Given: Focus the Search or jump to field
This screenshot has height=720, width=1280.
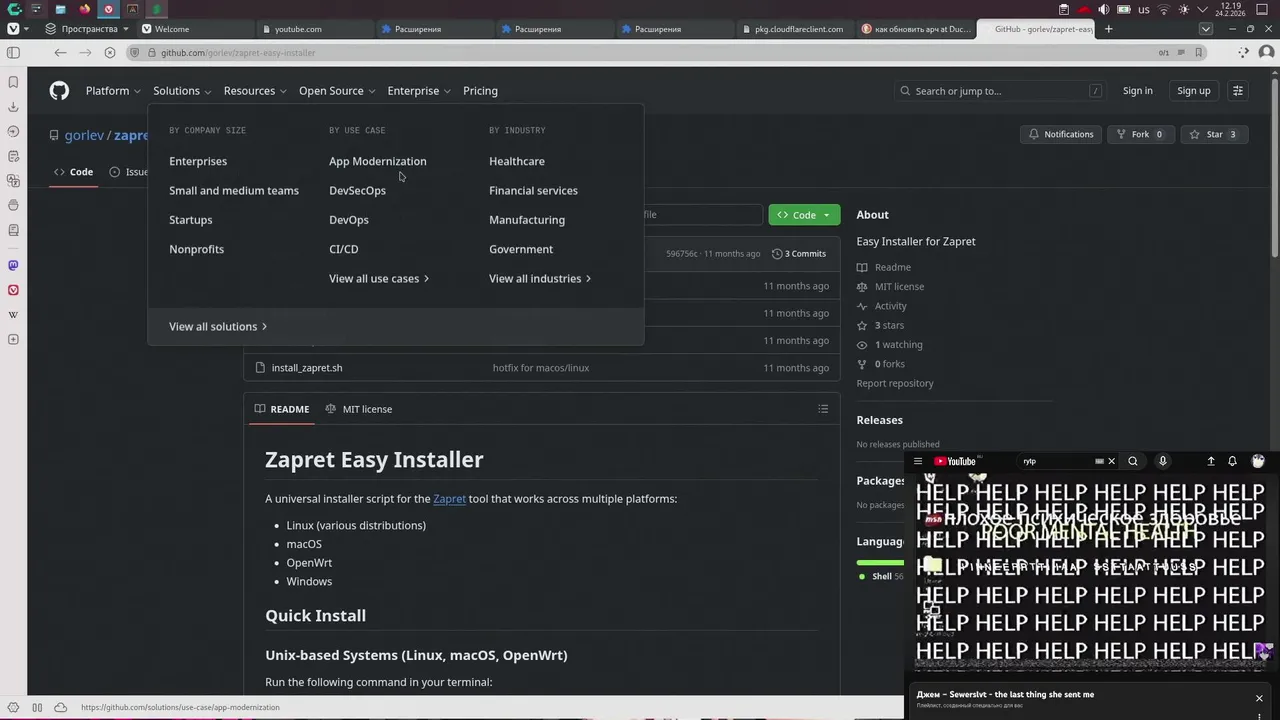Looking at the screenshot, I should [1001, 91].
